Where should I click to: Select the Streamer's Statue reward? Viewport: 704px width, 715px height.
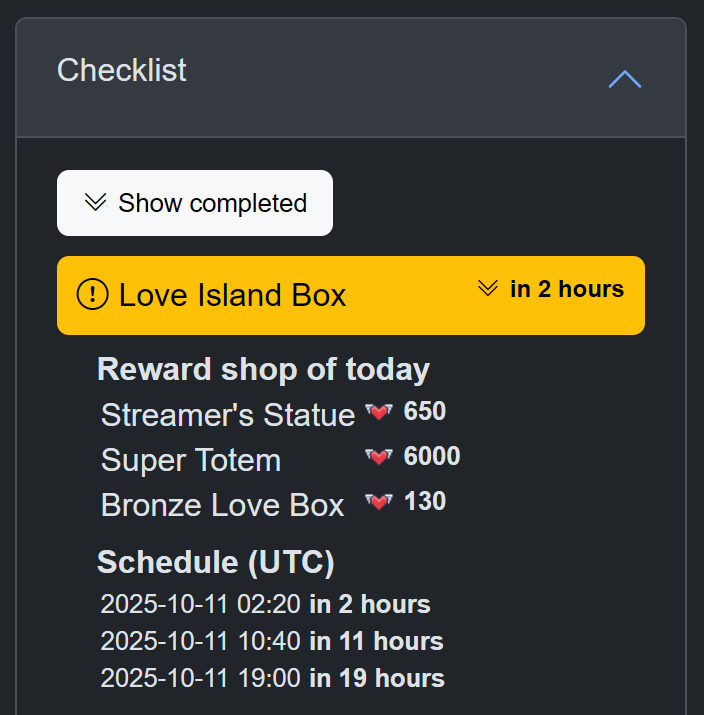click(228, 415)
